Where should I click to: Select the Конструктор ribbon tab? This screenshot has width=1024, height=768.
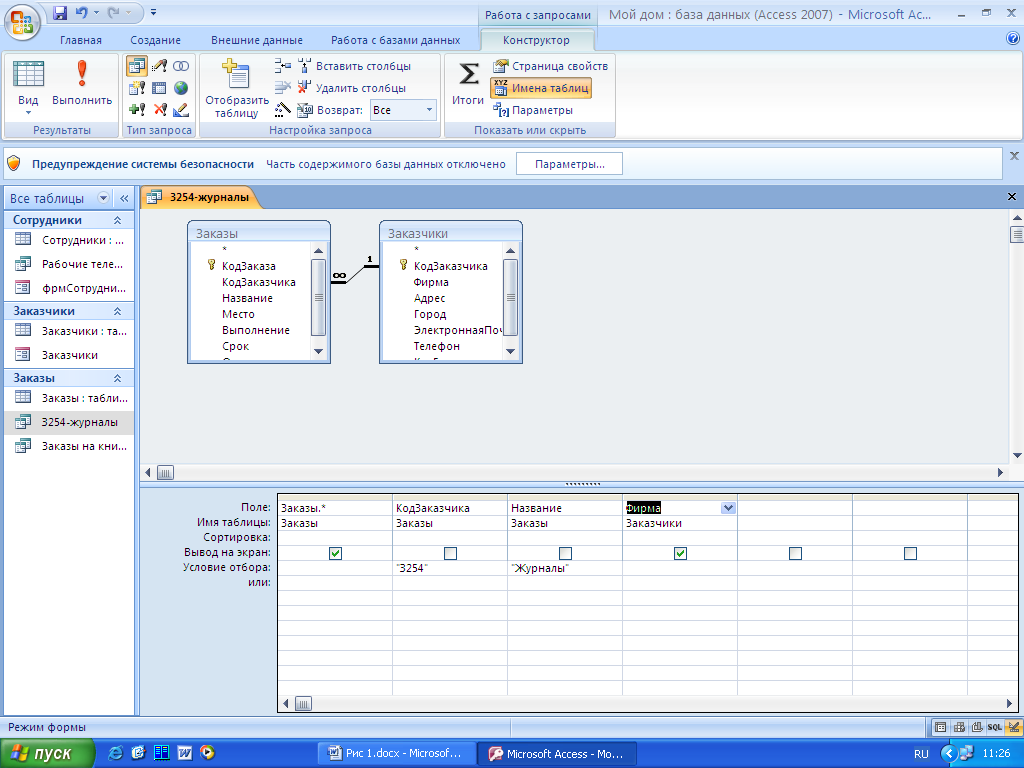536,40
